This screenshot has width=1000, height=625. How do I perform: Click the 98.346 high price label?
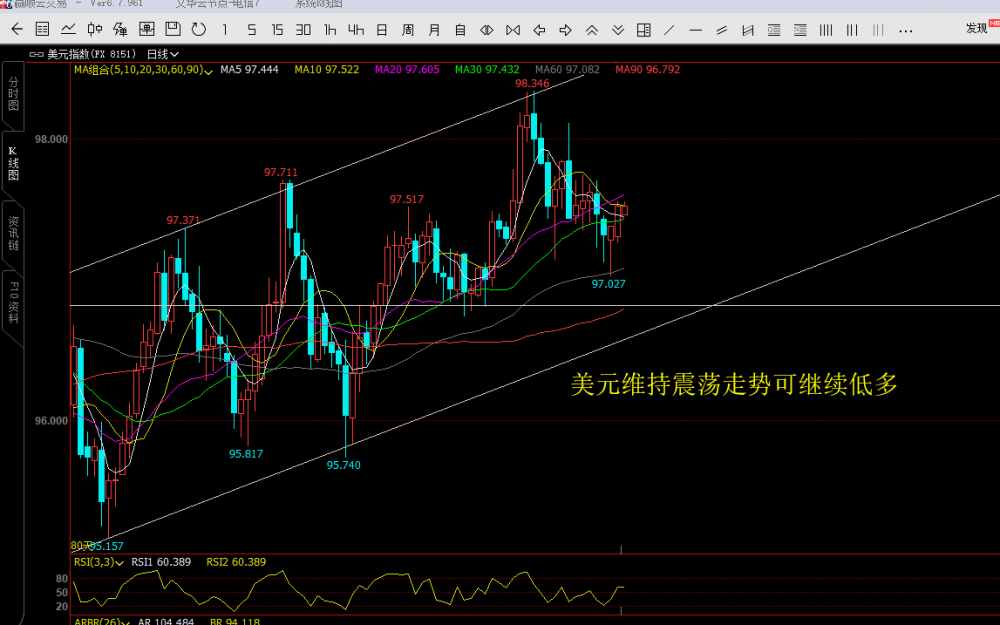coord(533,84)
